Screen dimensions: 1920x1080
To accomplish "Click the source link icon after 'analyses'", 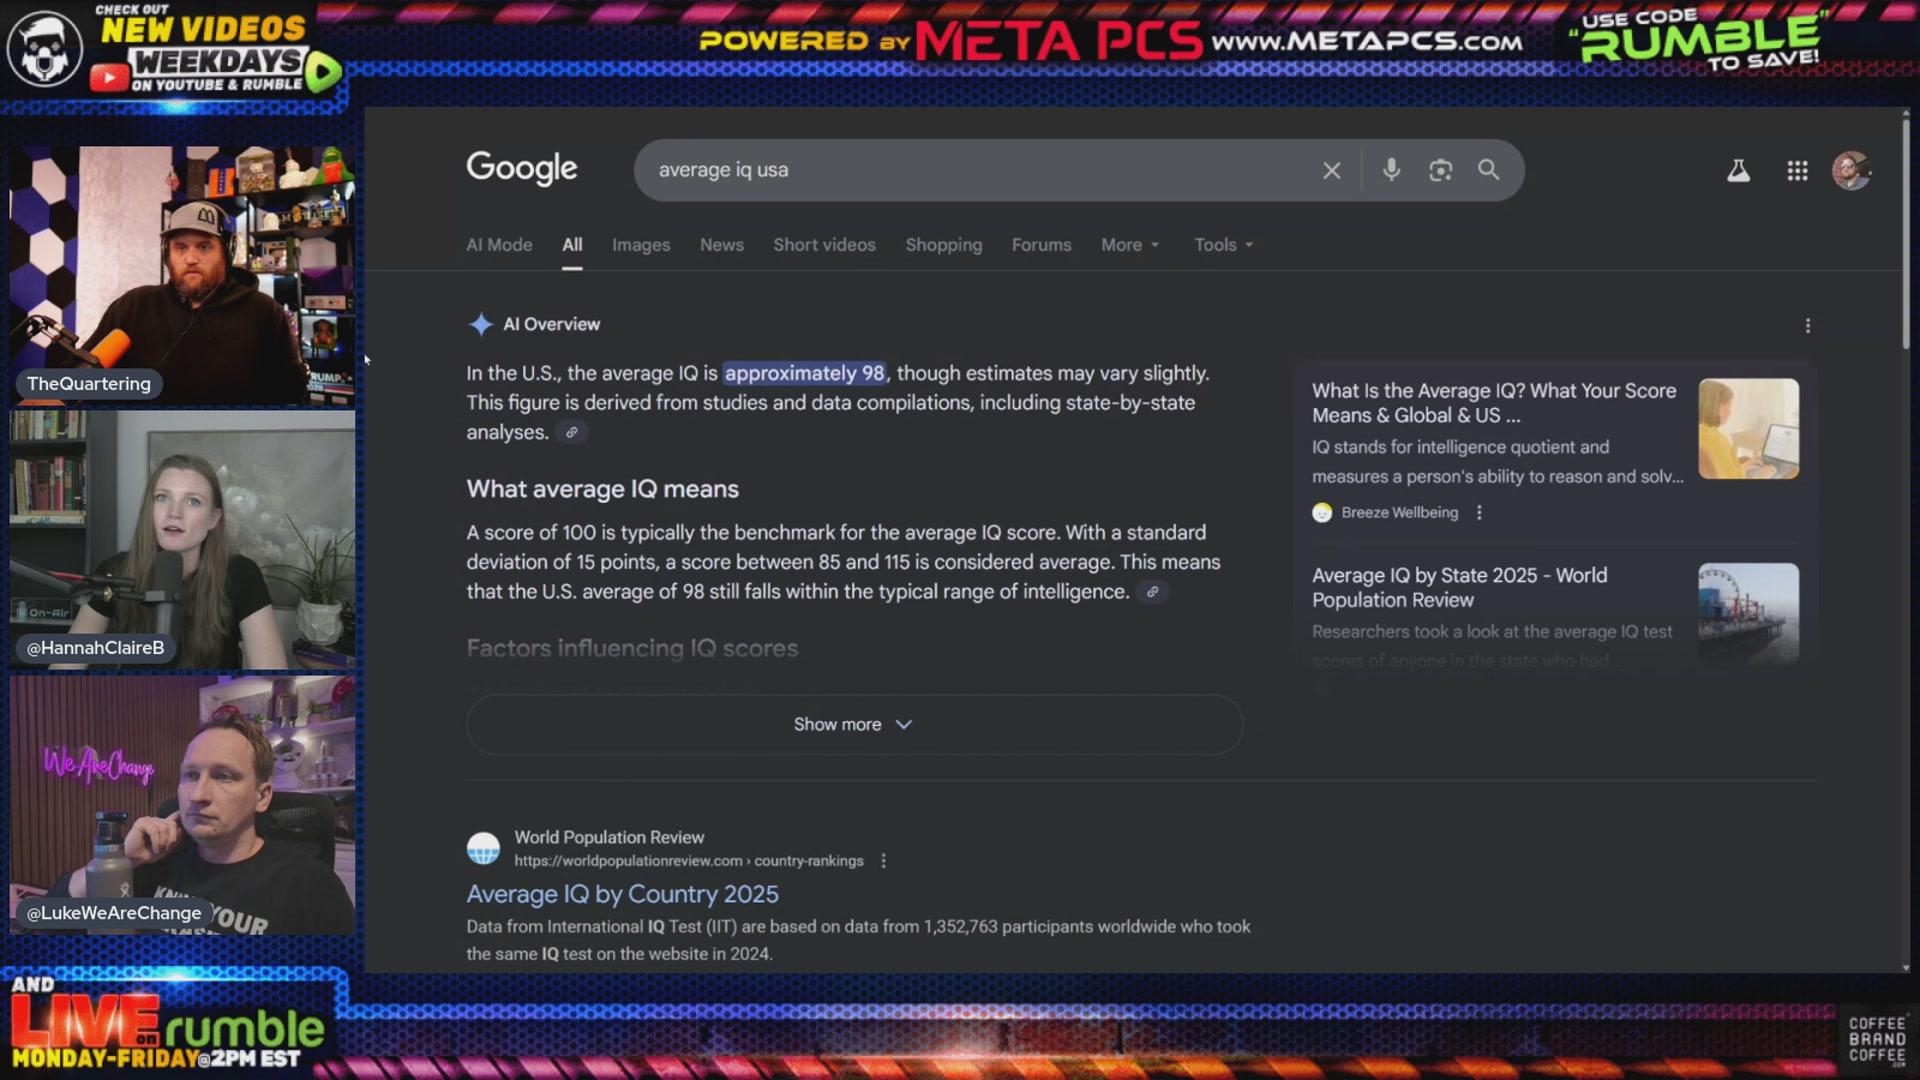I will 572,433.
